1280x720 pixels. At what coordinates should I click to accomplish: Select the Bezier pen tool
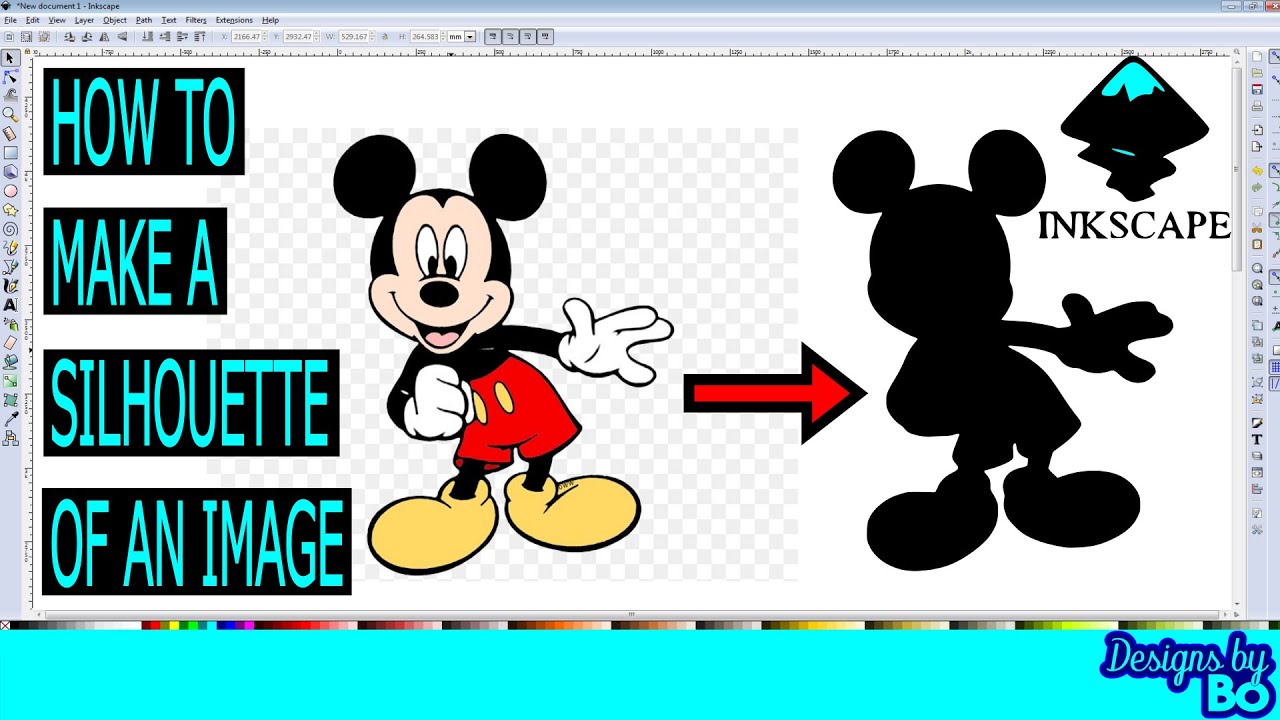coord(10,267)
